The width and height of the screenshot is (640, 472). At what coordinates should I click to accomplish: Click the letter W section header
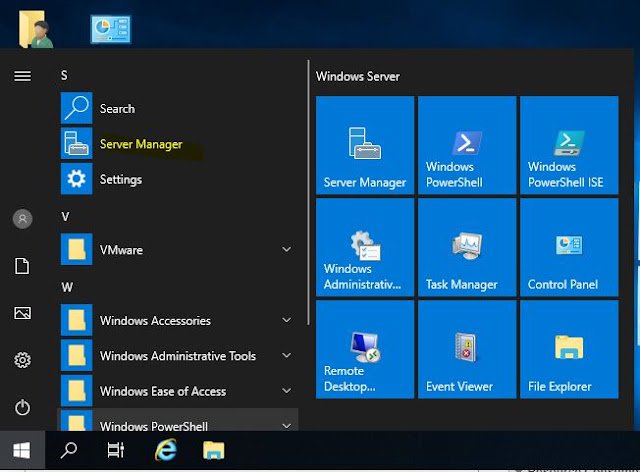pyautogui.click(x=67, y=287)
